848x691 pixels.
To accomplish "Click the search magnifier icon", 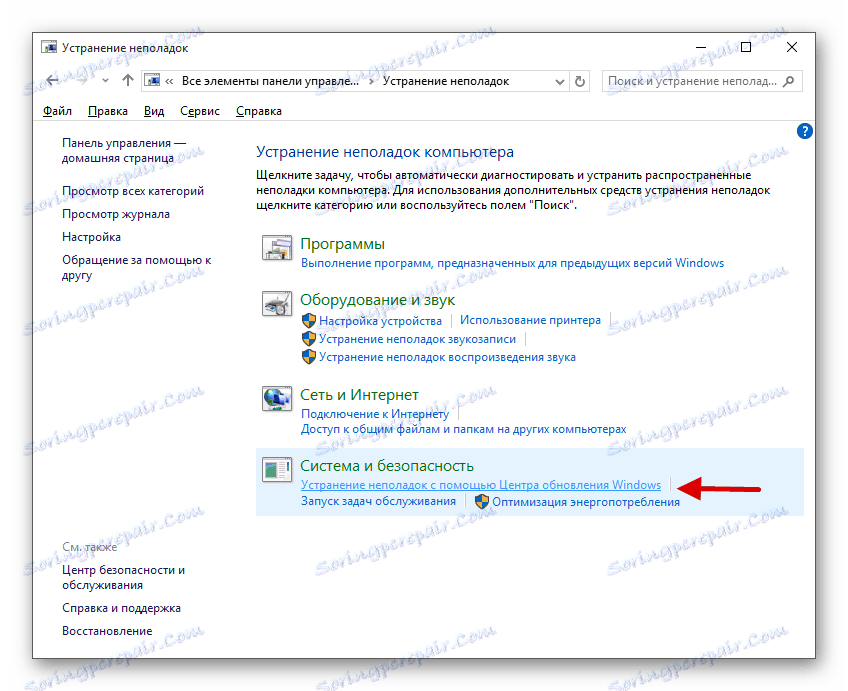I will click(789, 81).
